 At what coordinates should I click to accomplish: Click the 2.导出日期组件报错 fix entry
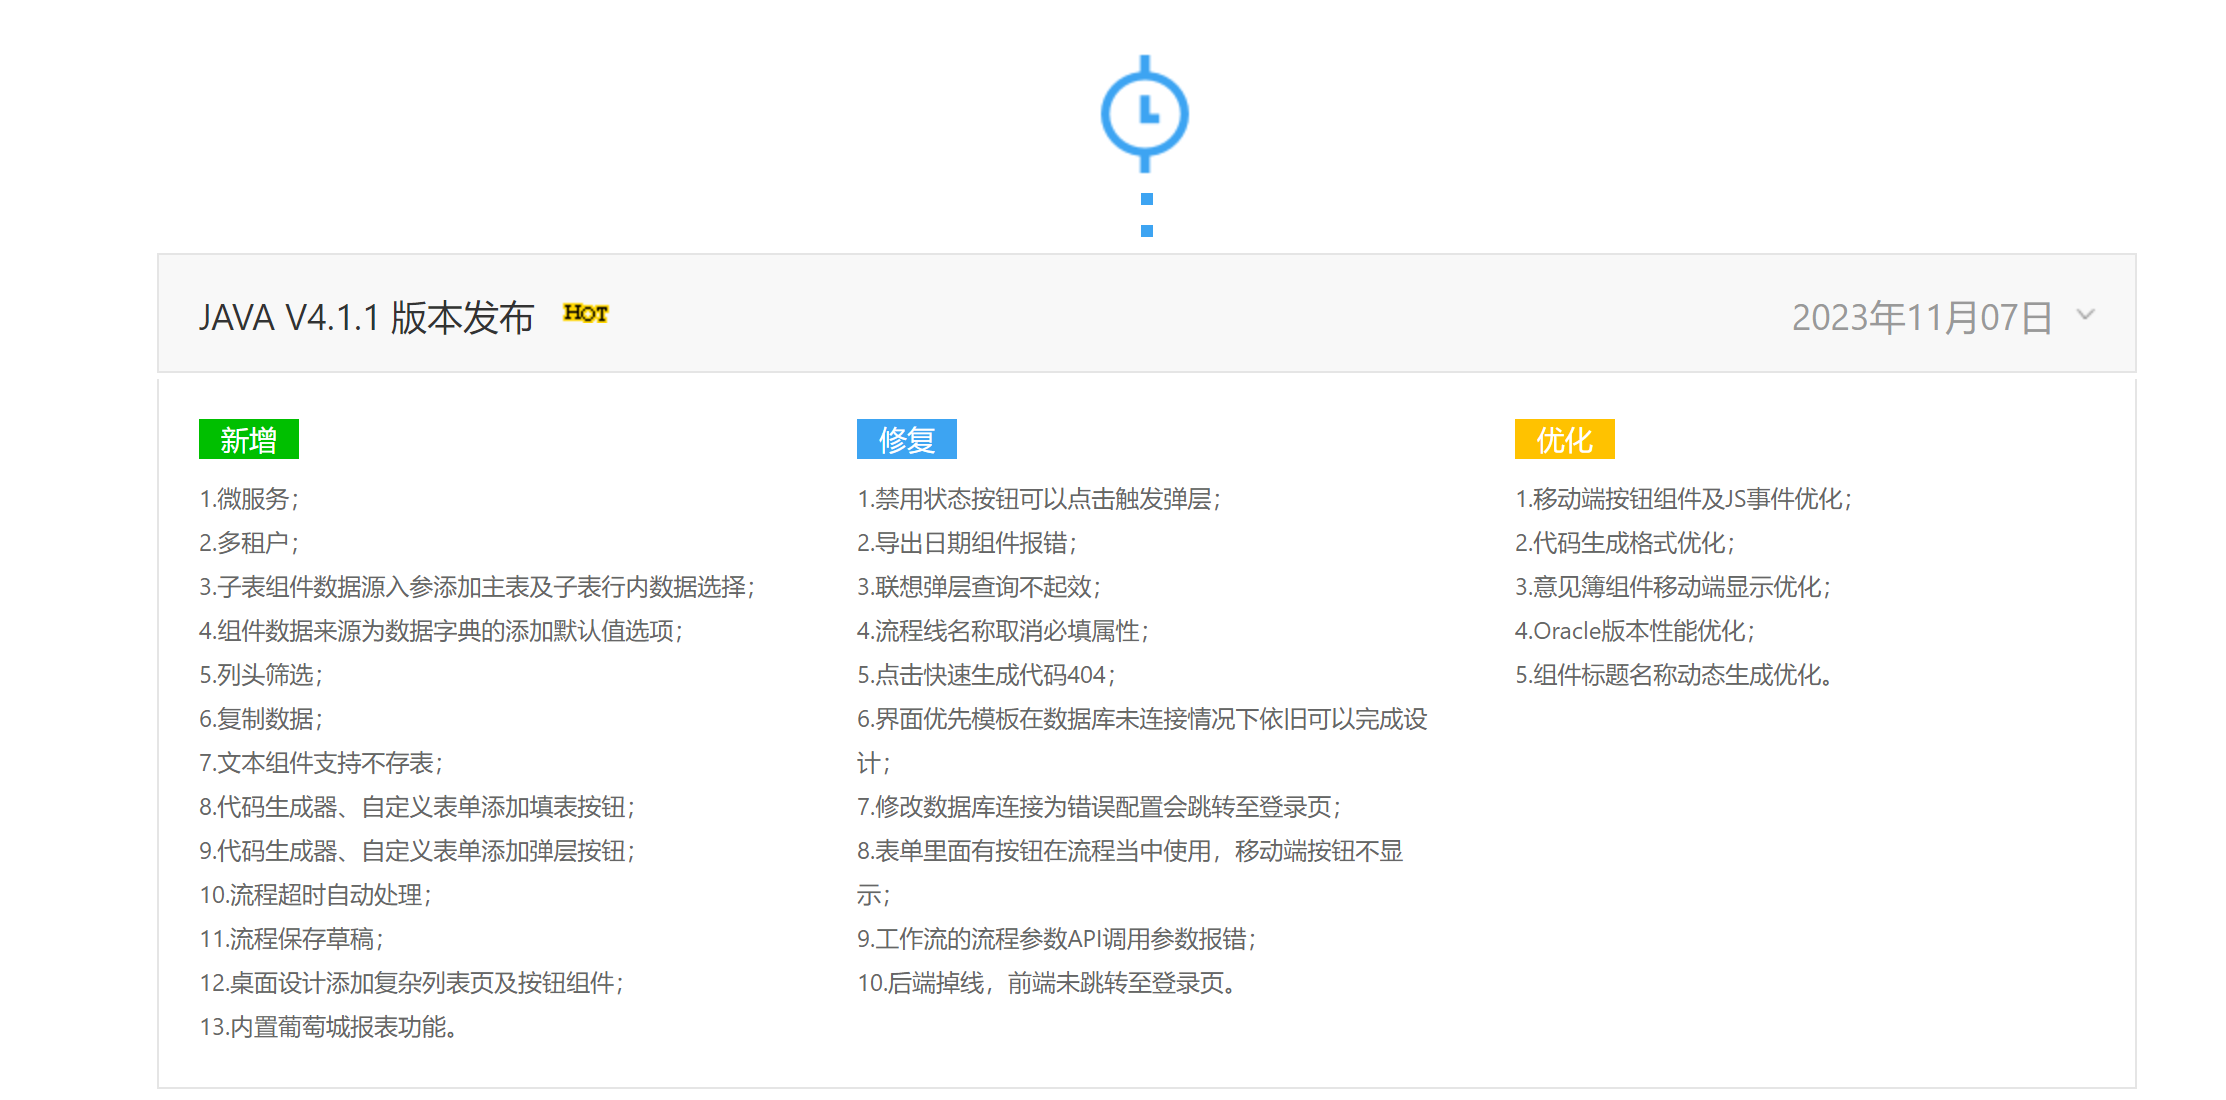tap(967, 543)
